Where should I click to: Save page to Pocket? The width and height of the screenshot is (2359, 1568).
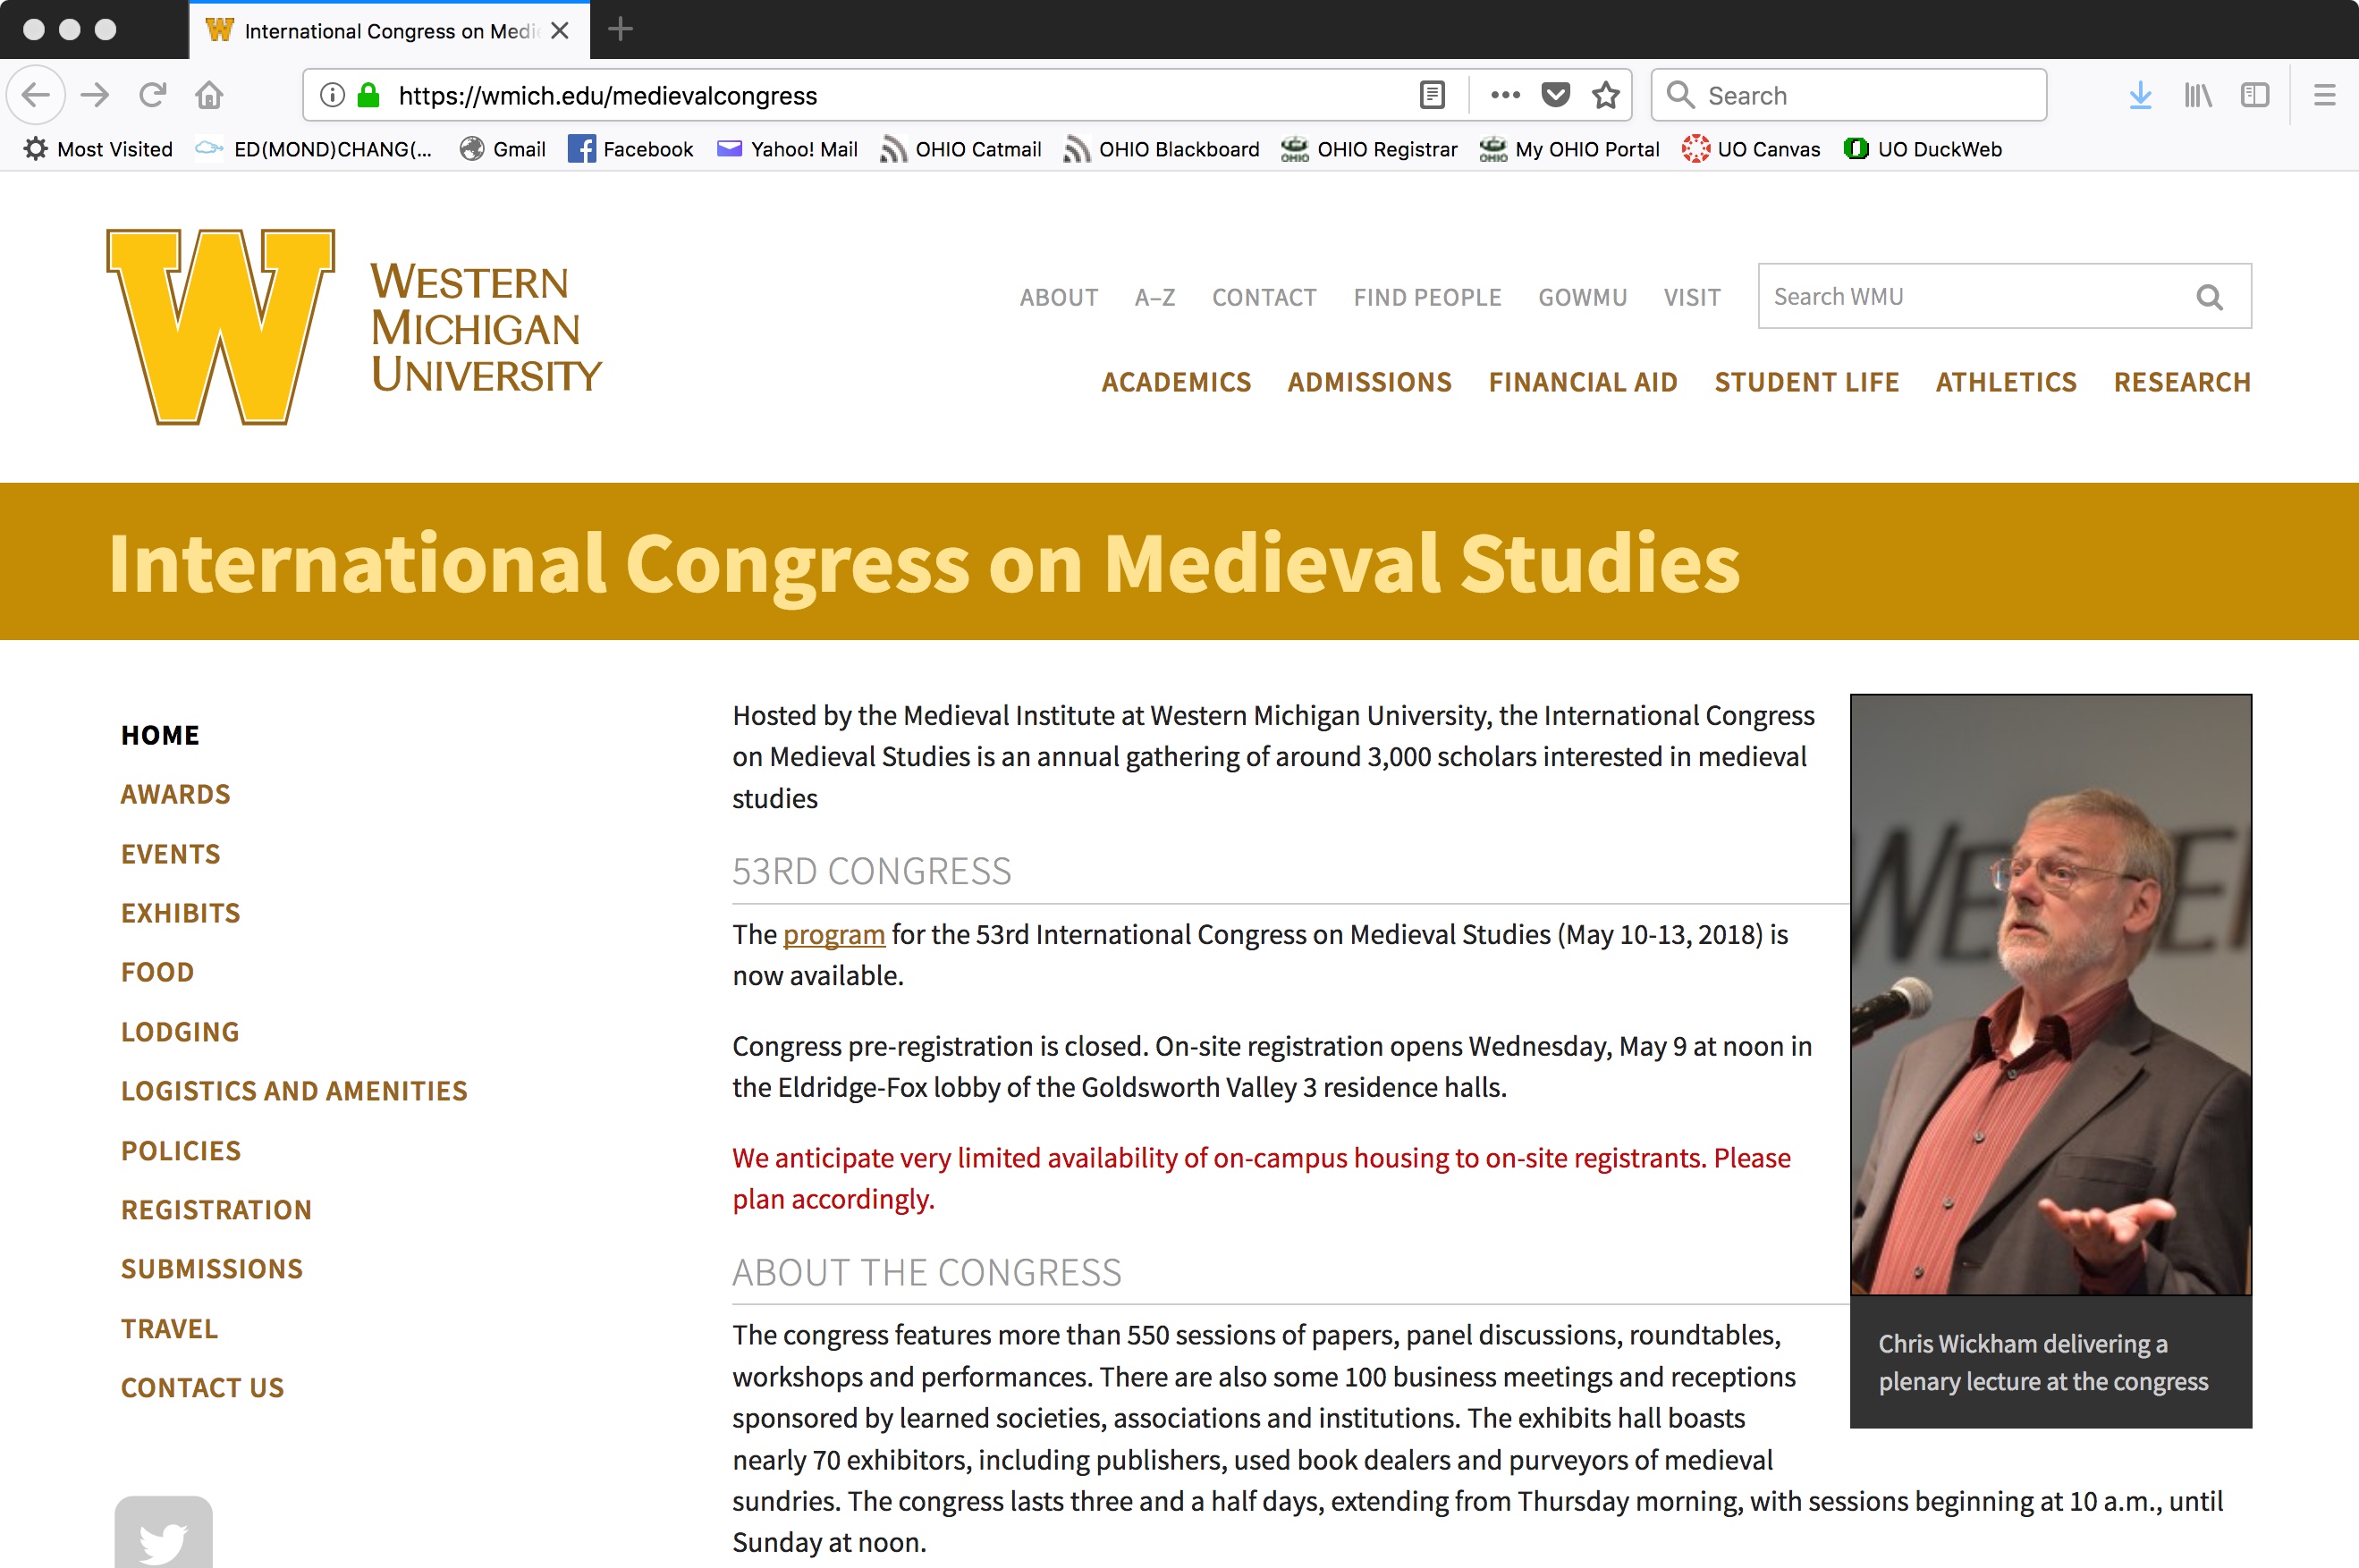click(x=1555, y=95)
